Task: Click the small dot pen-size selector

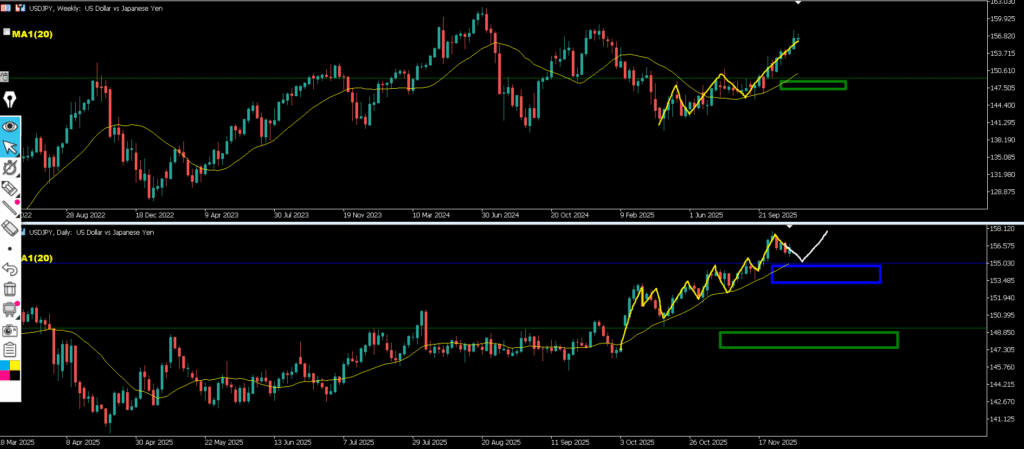Action: coord(11,248)
